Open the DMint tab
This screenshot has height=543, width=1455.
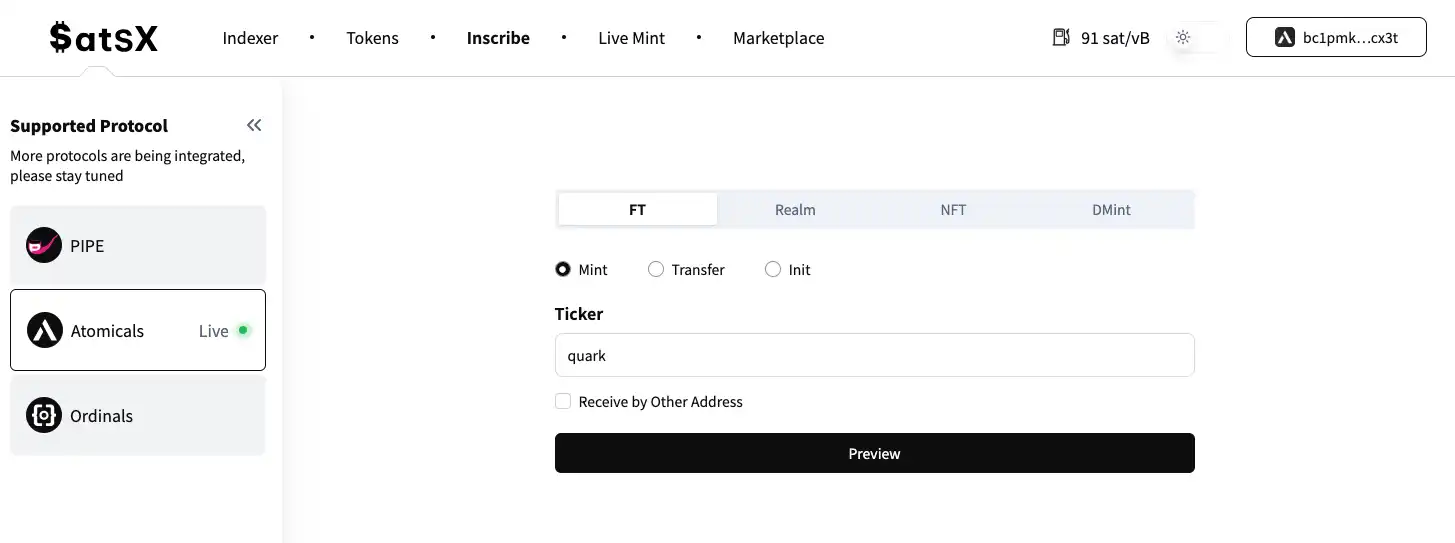[x=1111, y=210]
